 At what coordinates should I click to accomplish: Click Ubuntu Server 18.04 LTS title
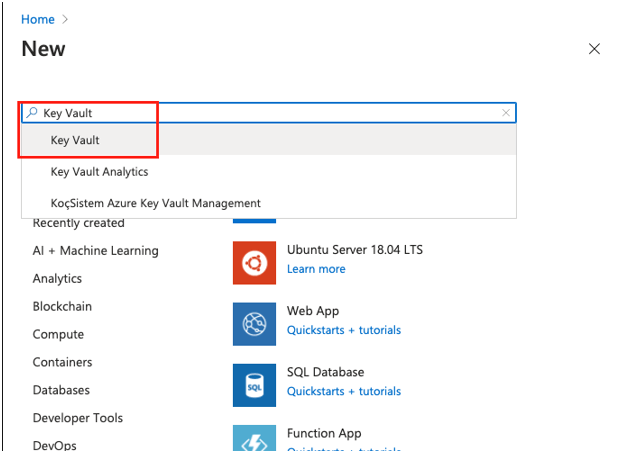pyautogui.click(x=355, y=250)
